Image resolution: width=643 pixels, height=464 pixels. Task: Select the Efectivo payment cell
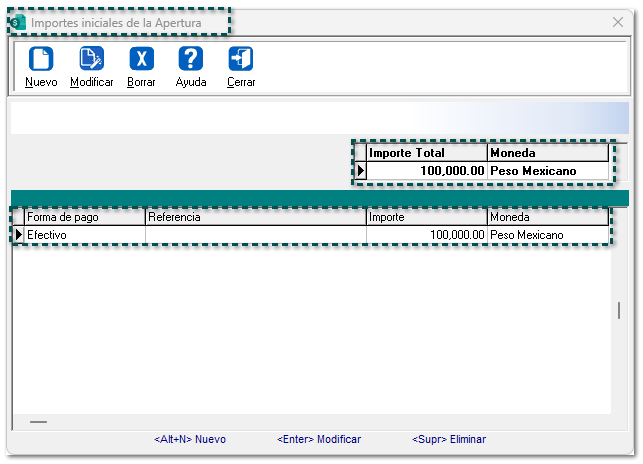point(84,235)
